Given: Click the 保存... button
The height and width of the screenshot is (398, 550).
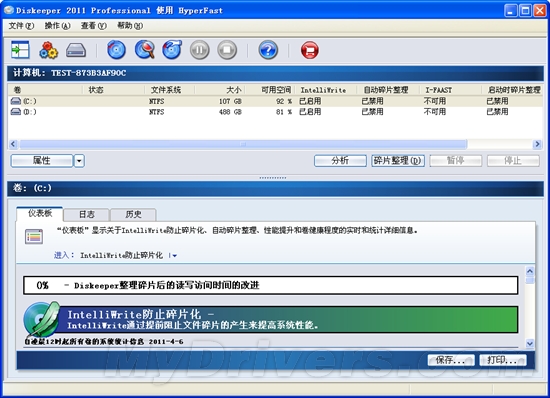Looking at the screenshot, I should [451, 360].
